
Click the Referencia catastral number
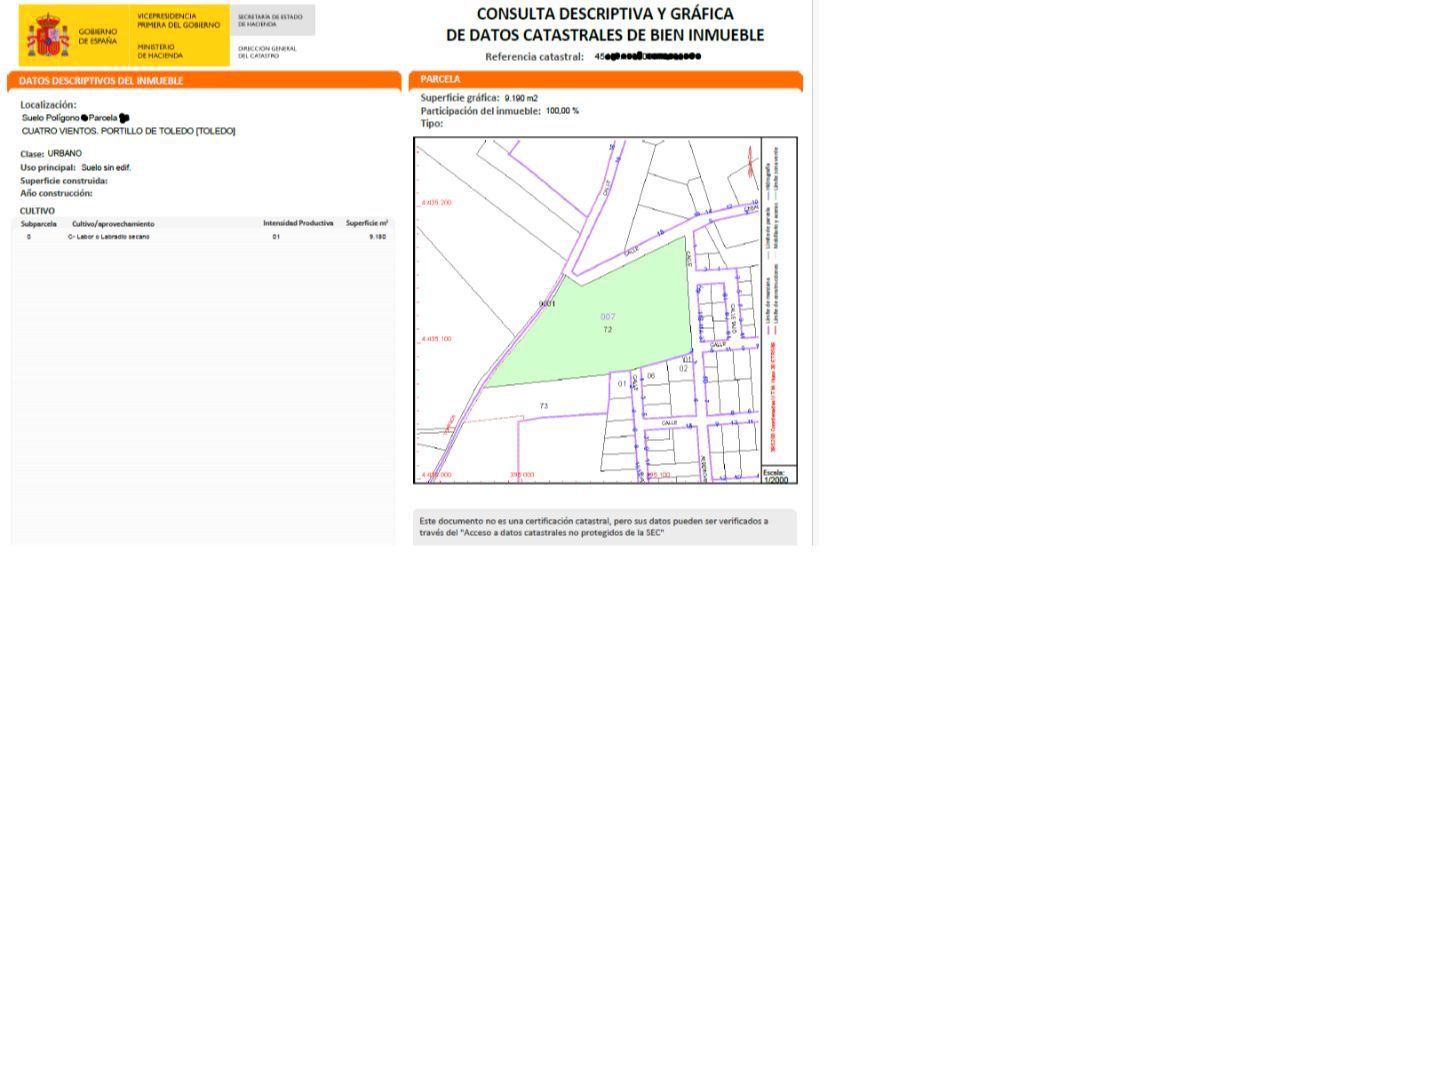click(x=648, y=57)
